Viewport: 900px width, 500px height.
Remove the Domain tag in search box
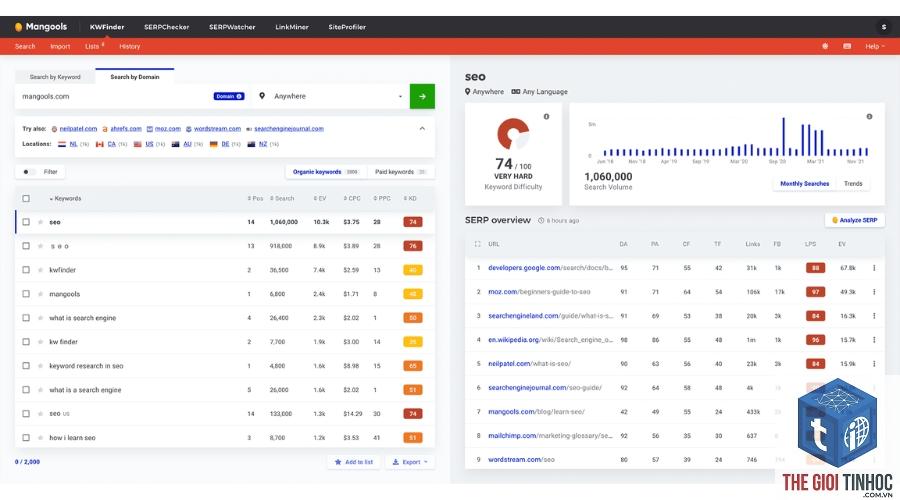[239, 96]
